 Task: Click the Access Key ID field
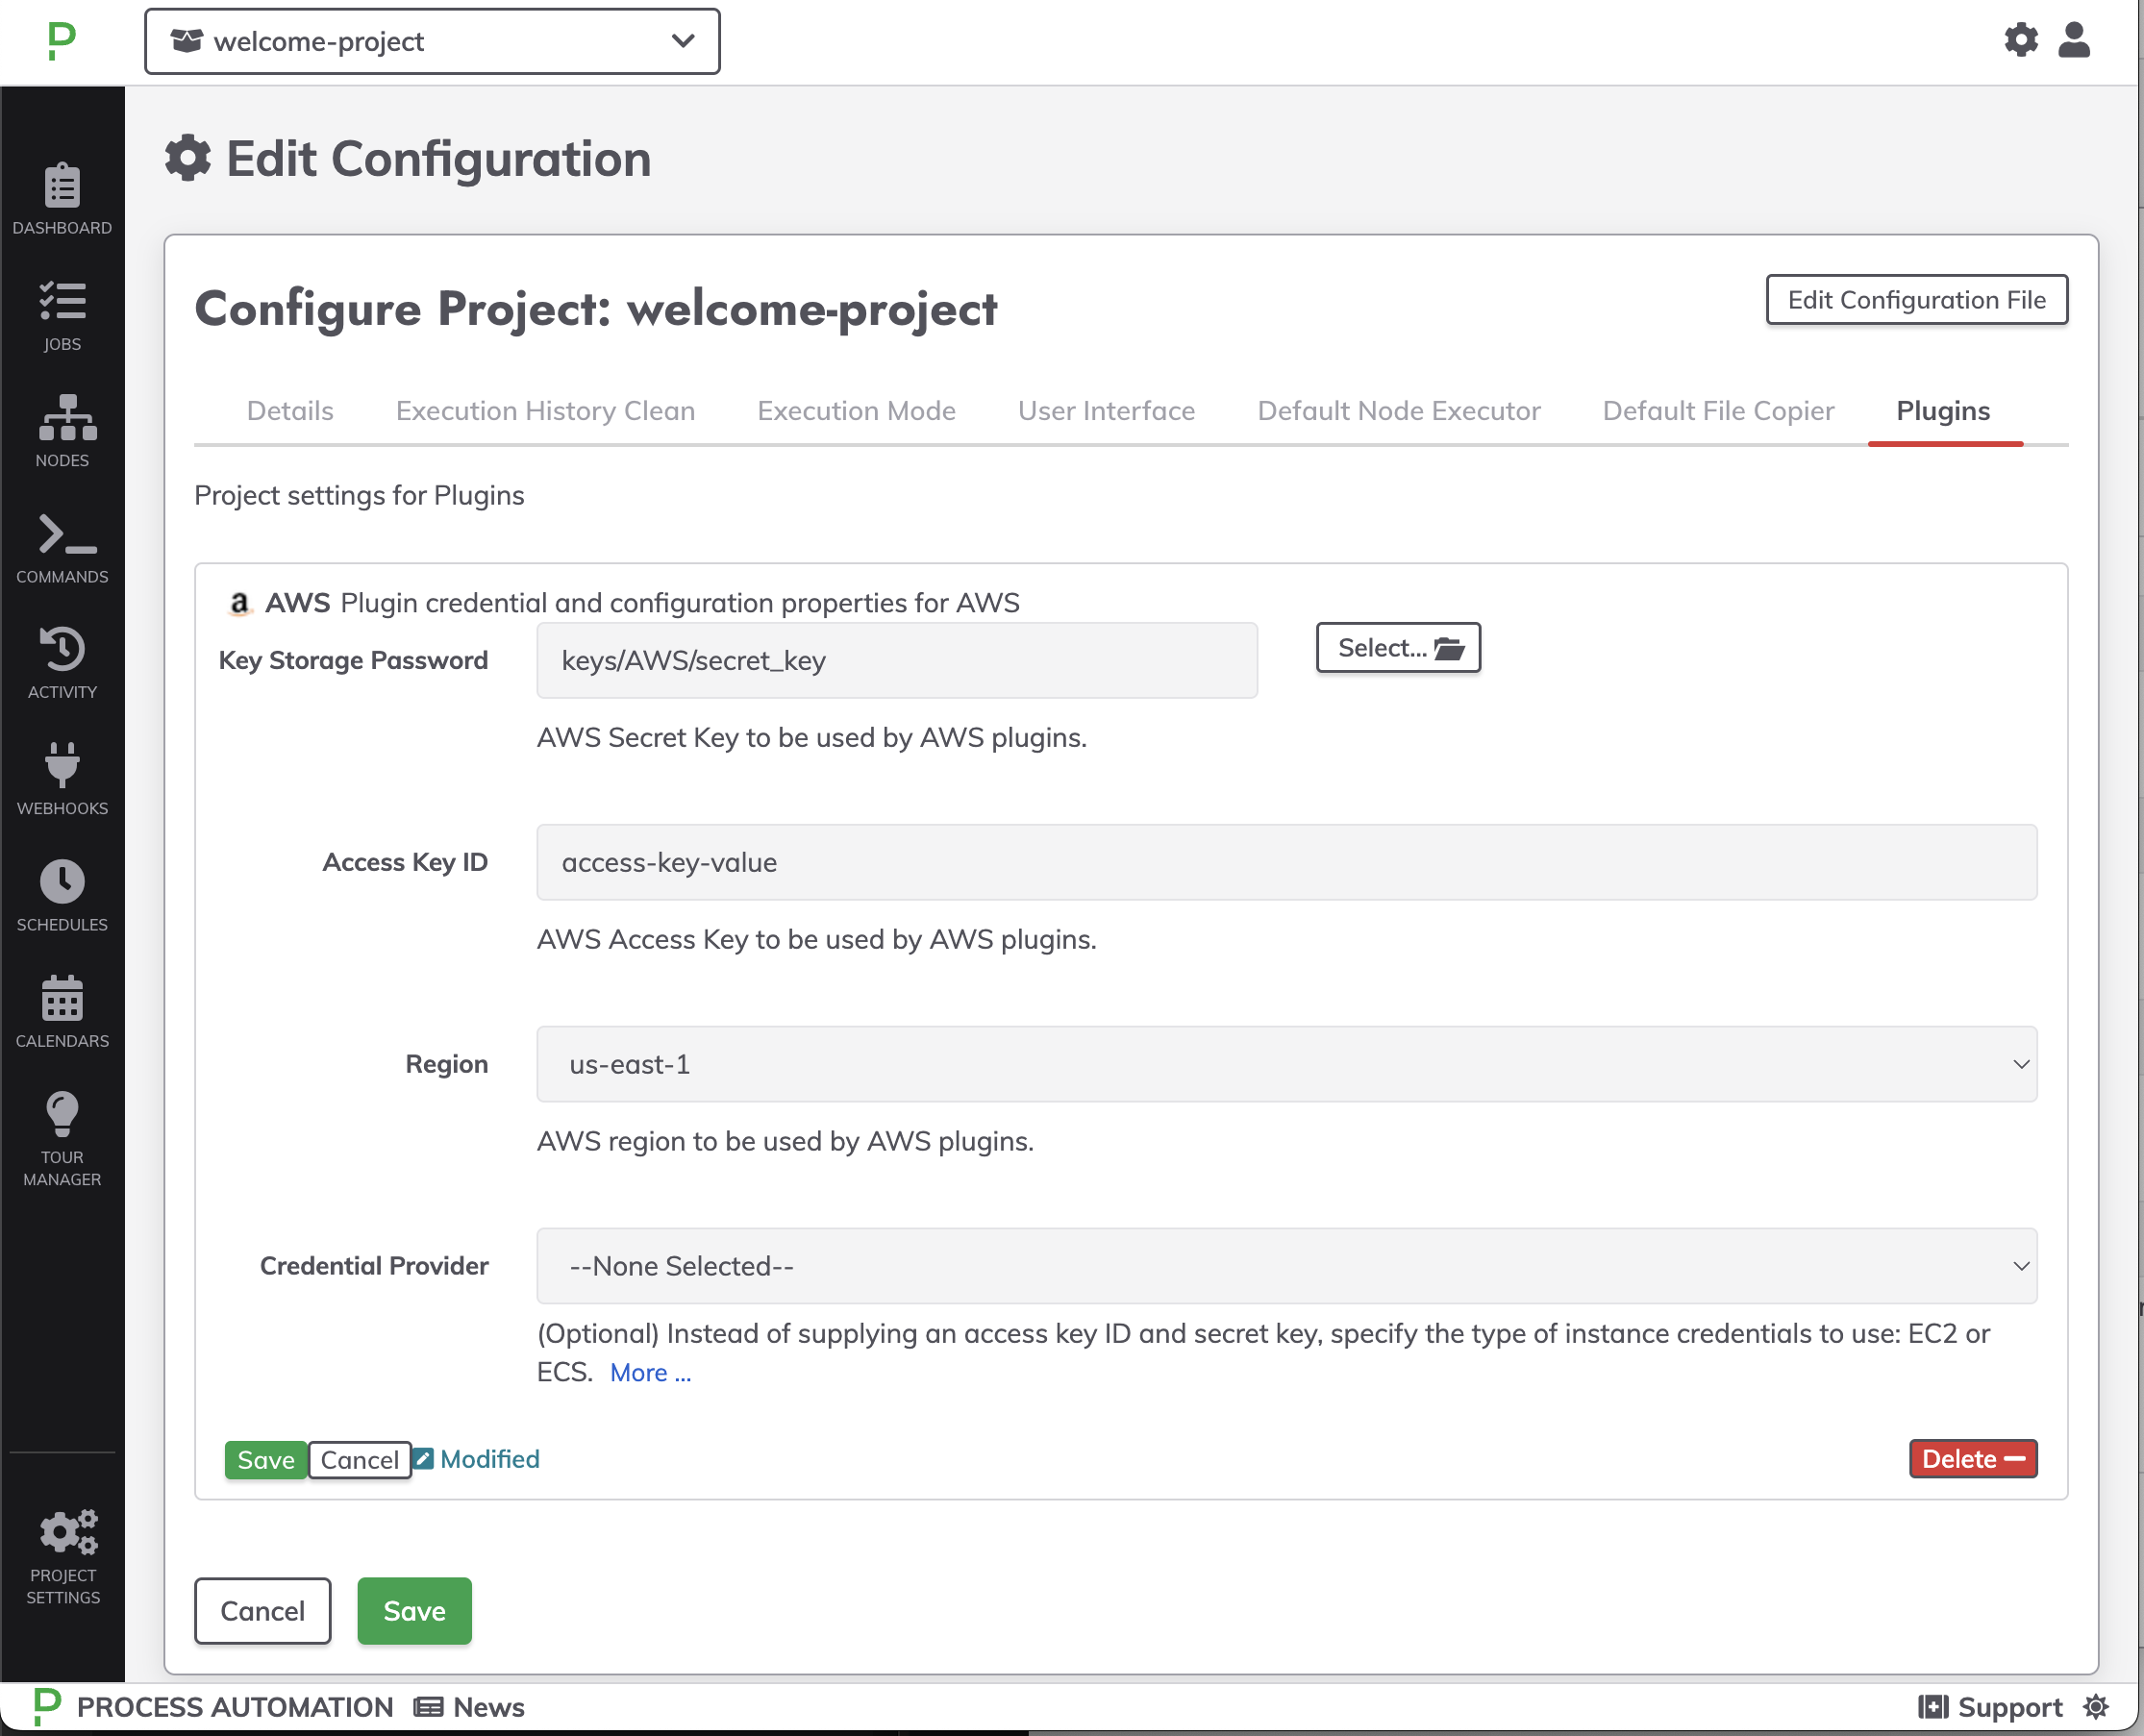pyautogui.click(x=1286, y=862)
